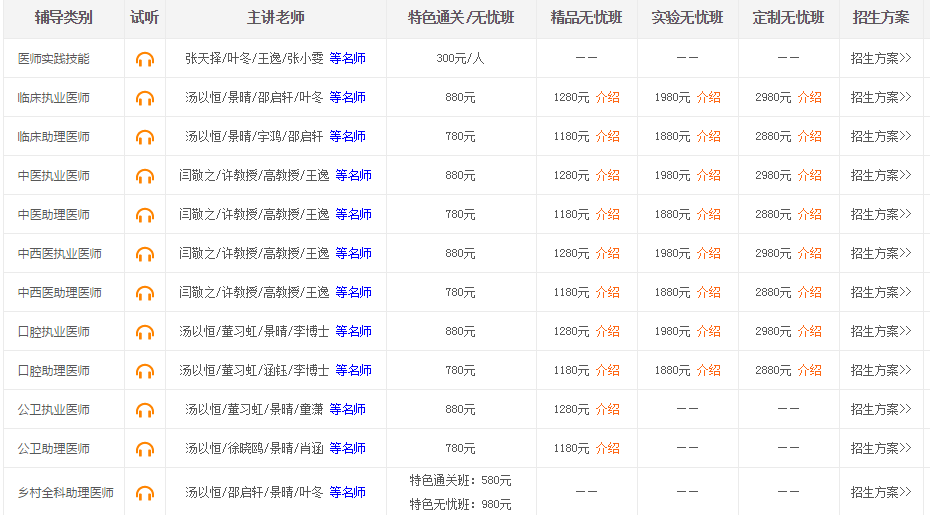
Task: Open 招生方案 for 中西医助理医师 row
Action: (880, 292)
